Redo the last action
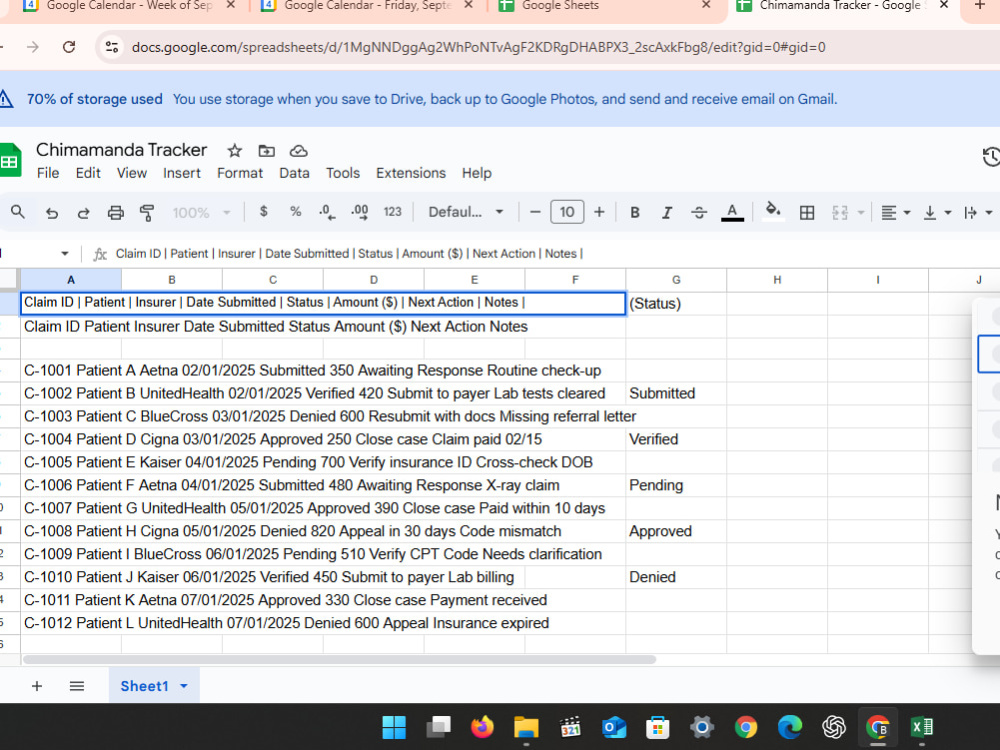The image size is (1000, 750). [x=84, y=212]
